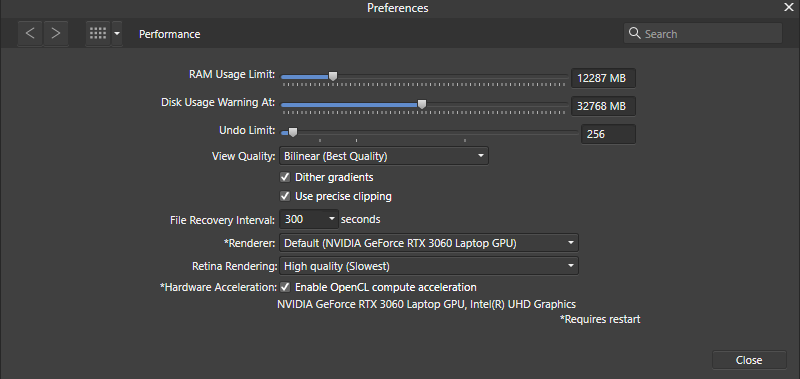
Task: Click the magnifier search icon
Action: [635, 34]
